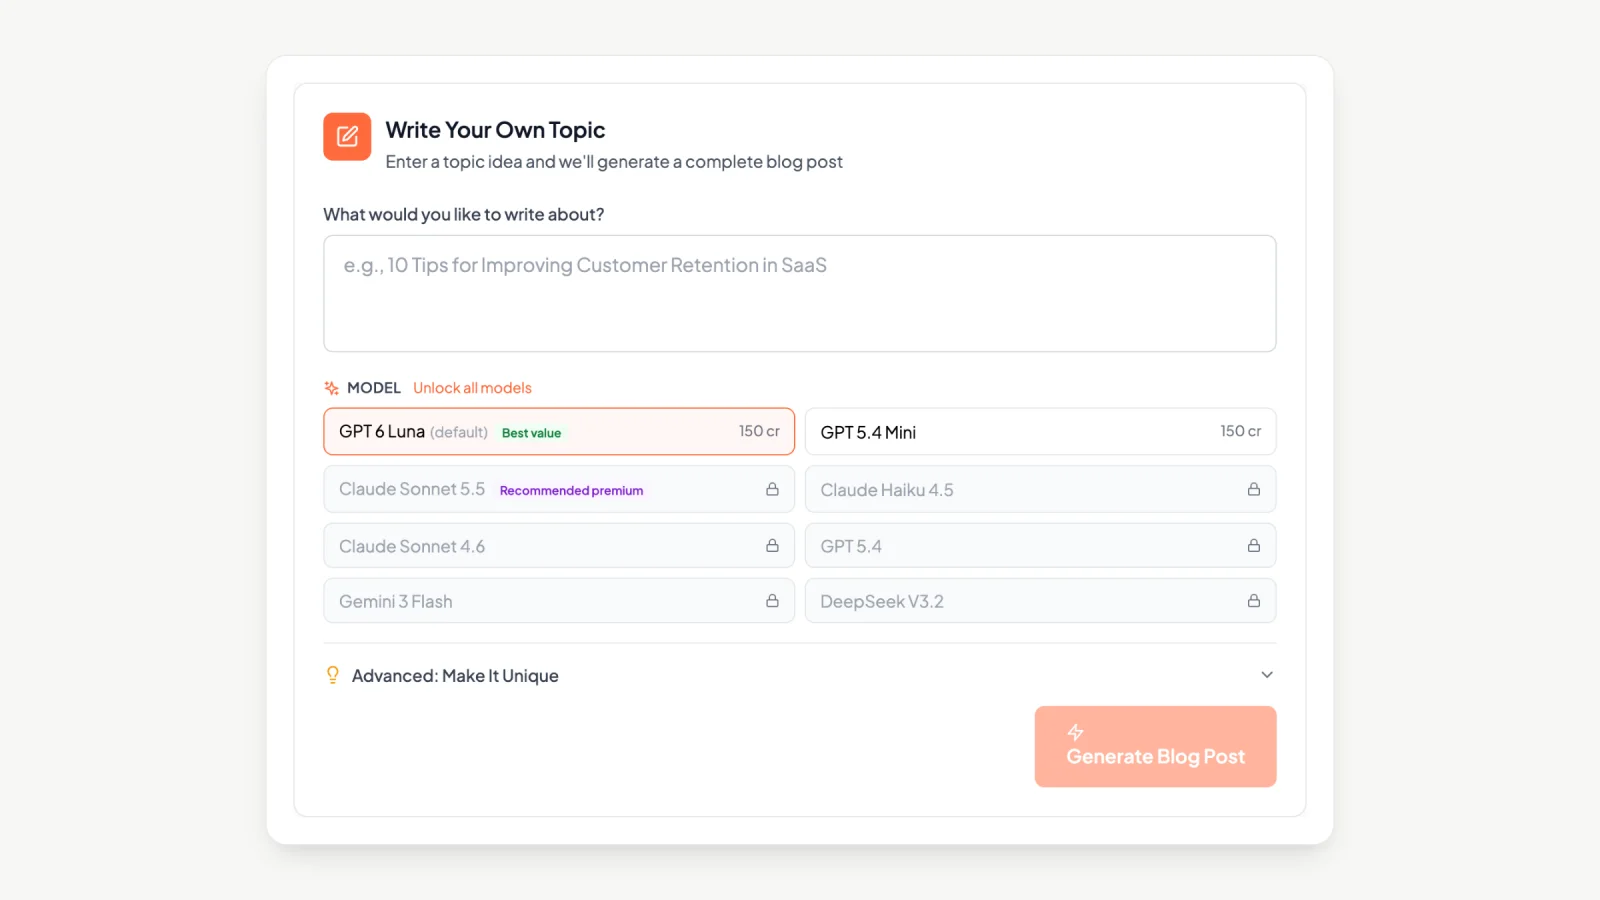Open the Unlock all models link

click(472, 388)
